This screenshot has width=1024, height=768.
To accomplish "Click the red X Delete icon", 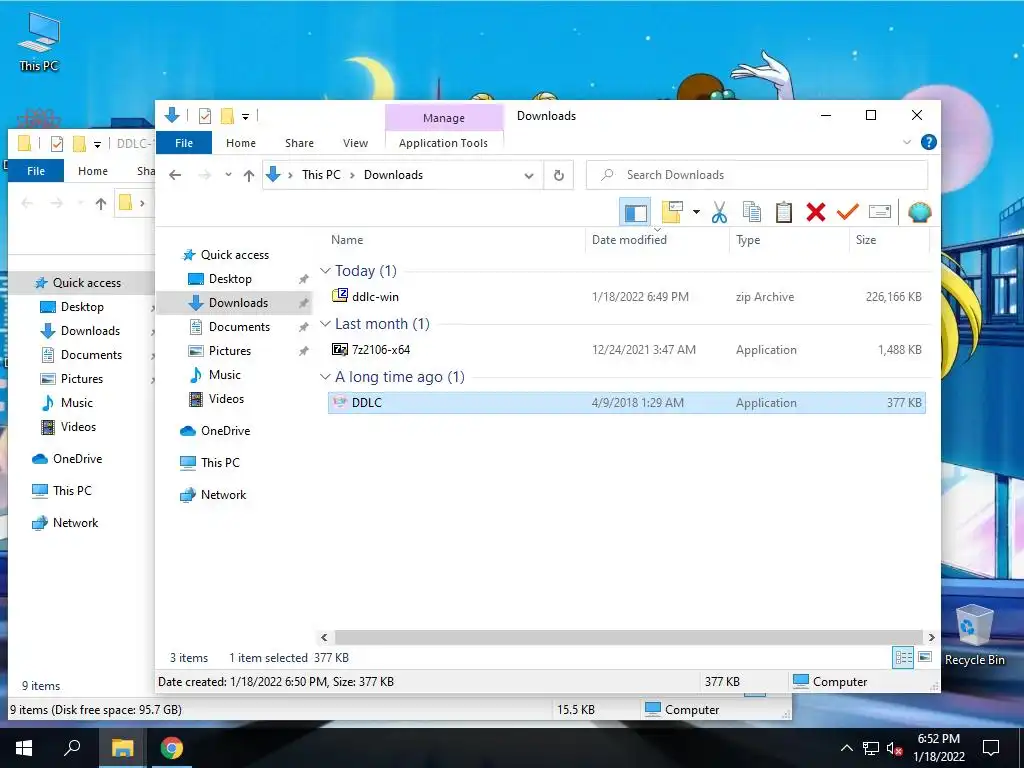I will pyautogui.click(x=816, y=212).
